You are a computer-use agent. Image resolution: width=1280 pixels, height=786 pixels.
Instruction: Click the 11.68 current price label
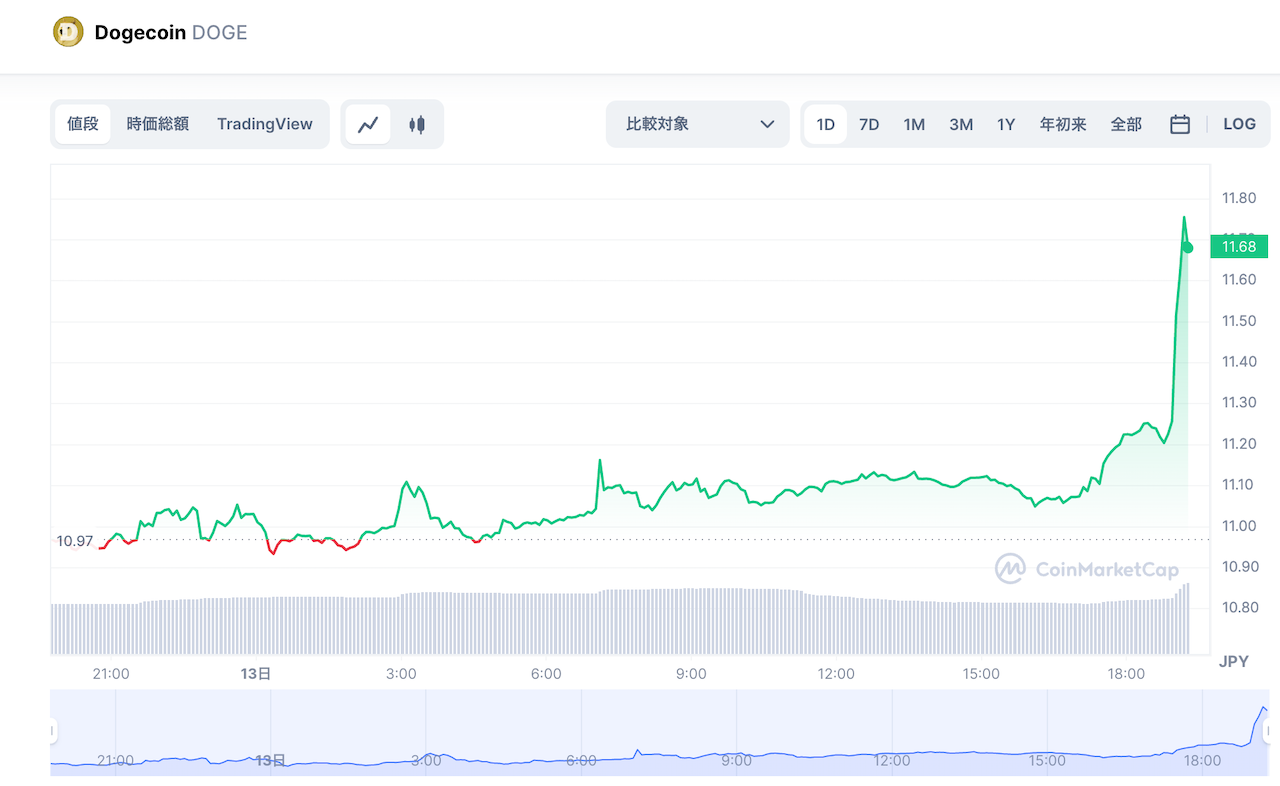click(x=1239, y=246)
